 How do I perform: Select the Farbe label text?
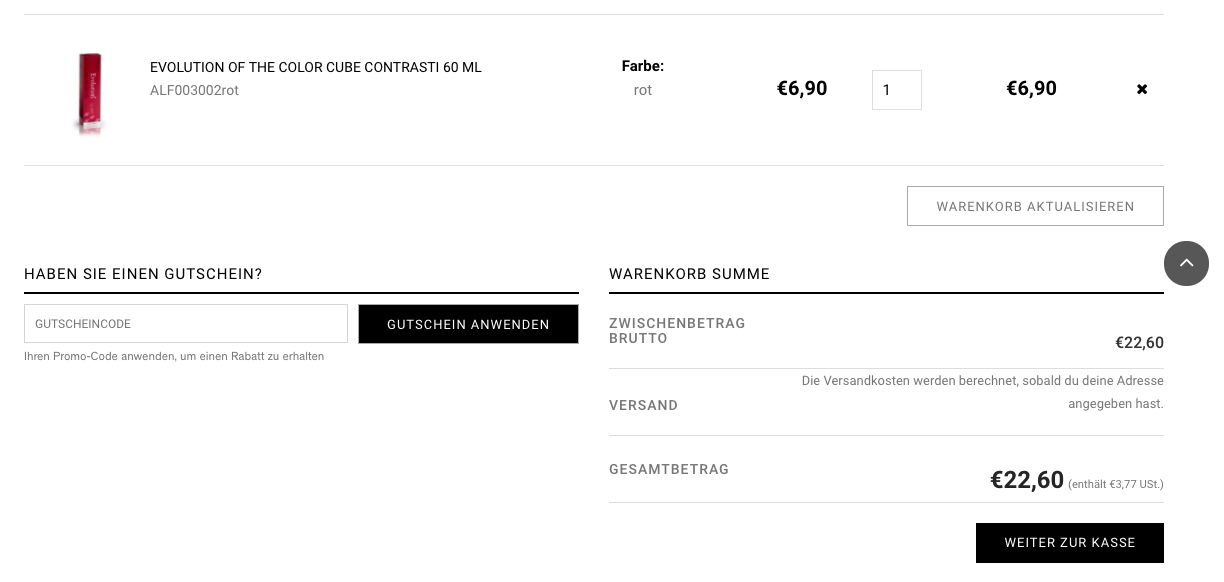pos(643,66)
